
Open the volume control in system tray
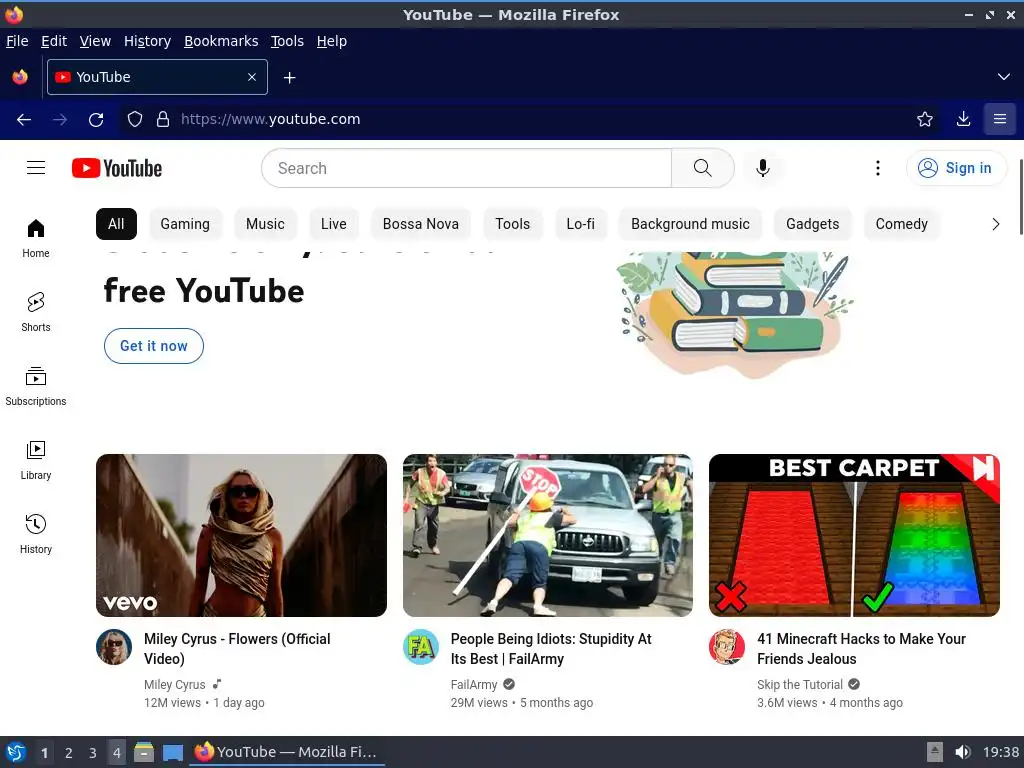[963, 752]
